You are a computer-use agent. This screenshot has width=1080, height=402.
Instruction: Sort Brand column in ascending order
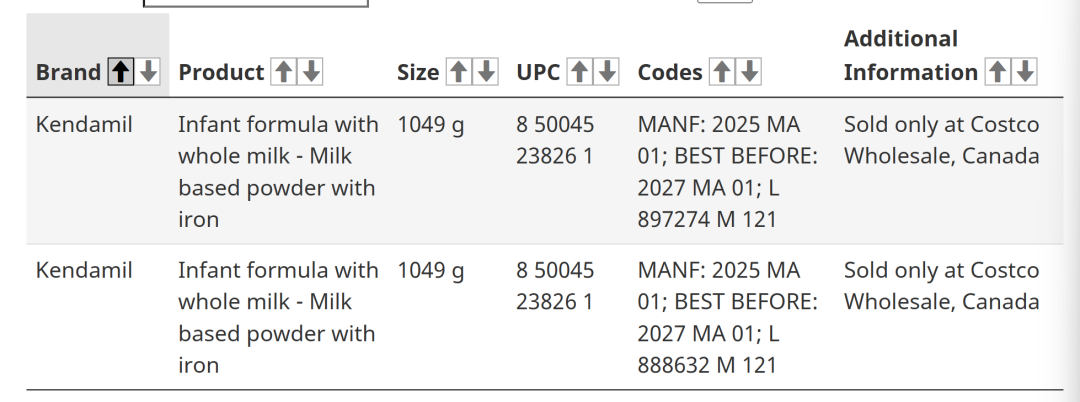(120, 72)
